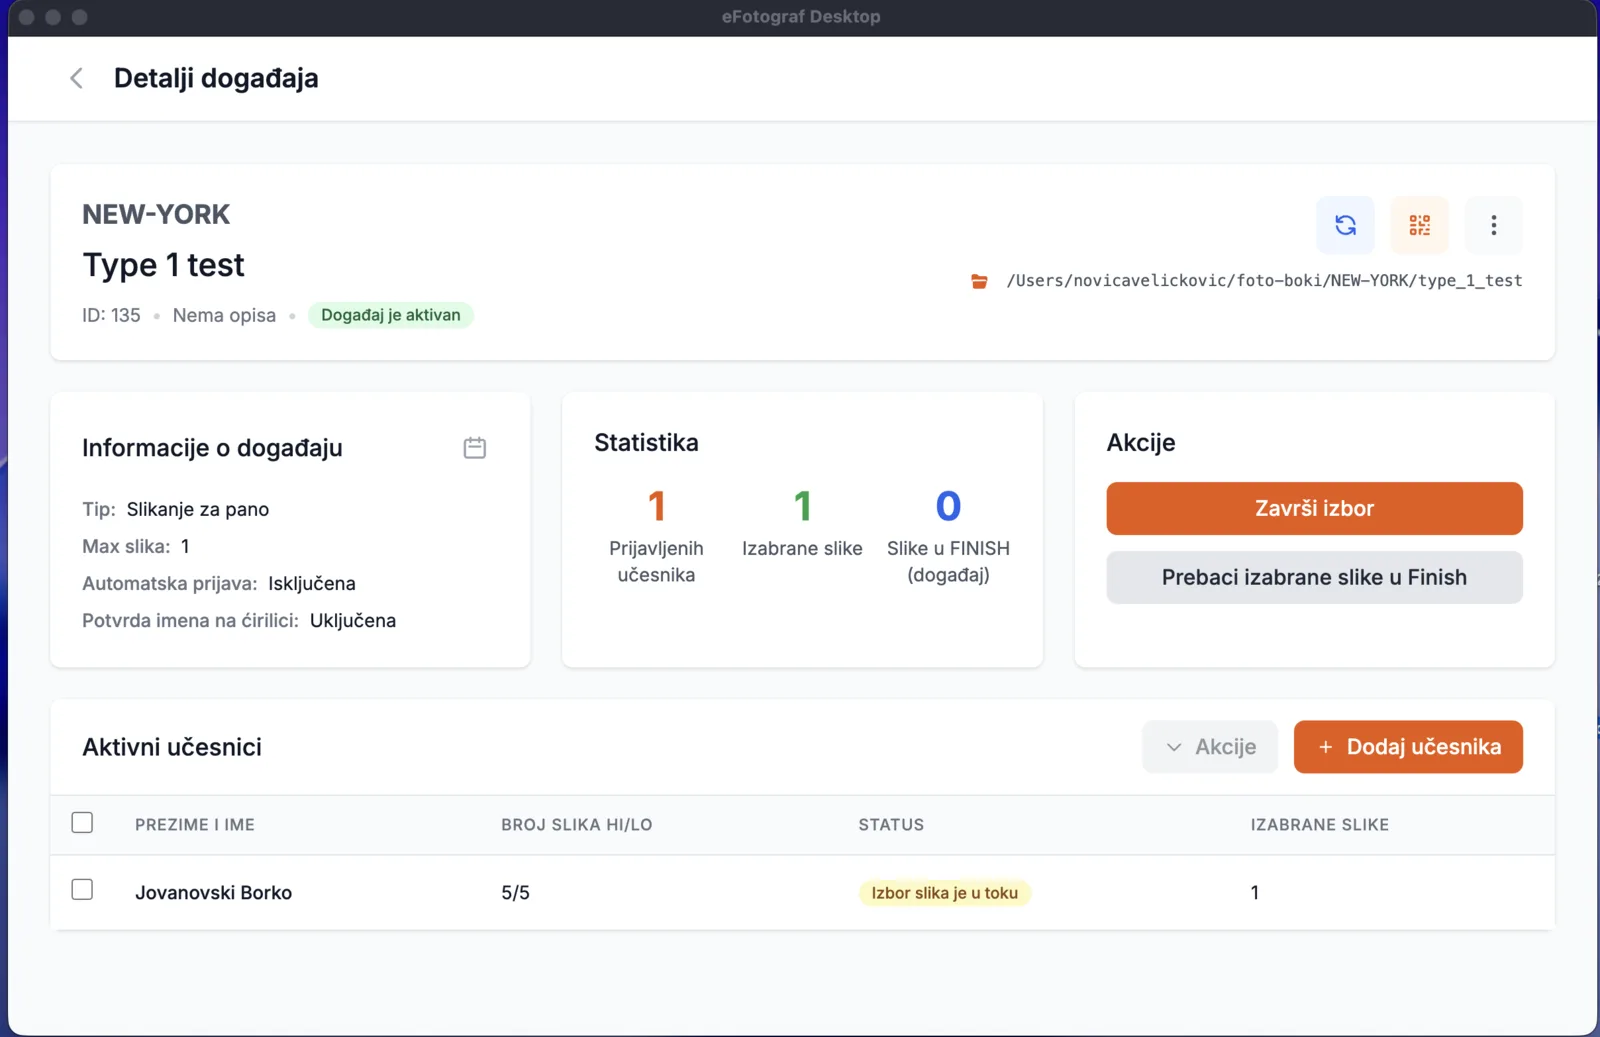Click the ID: 135 text
This screenshot has width=1600, height=1037.
click(111, 315)
